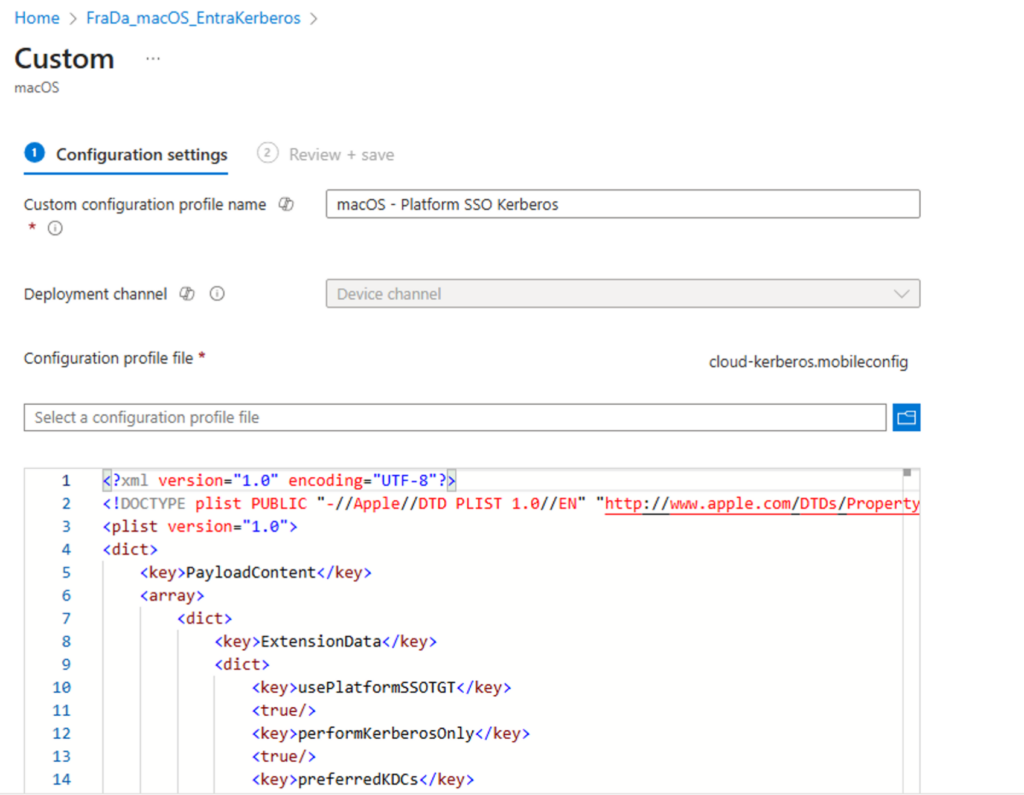Click the Select a configuration profile file field

pyautogui.click(x=454, y=418)
